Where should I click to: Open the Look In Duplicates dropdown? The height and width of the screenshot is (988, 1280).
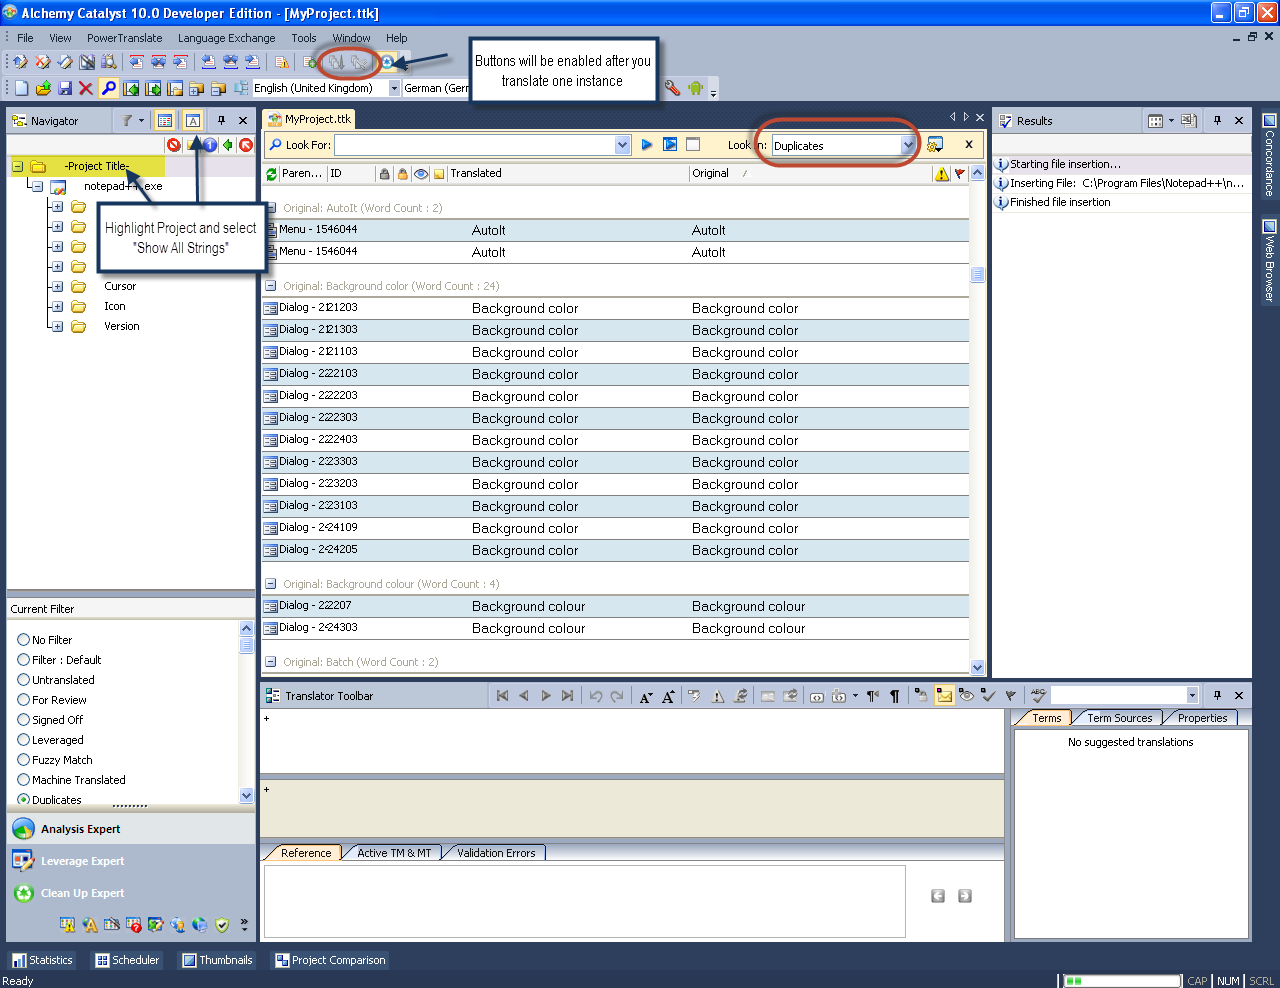click(x=908, y=146)
